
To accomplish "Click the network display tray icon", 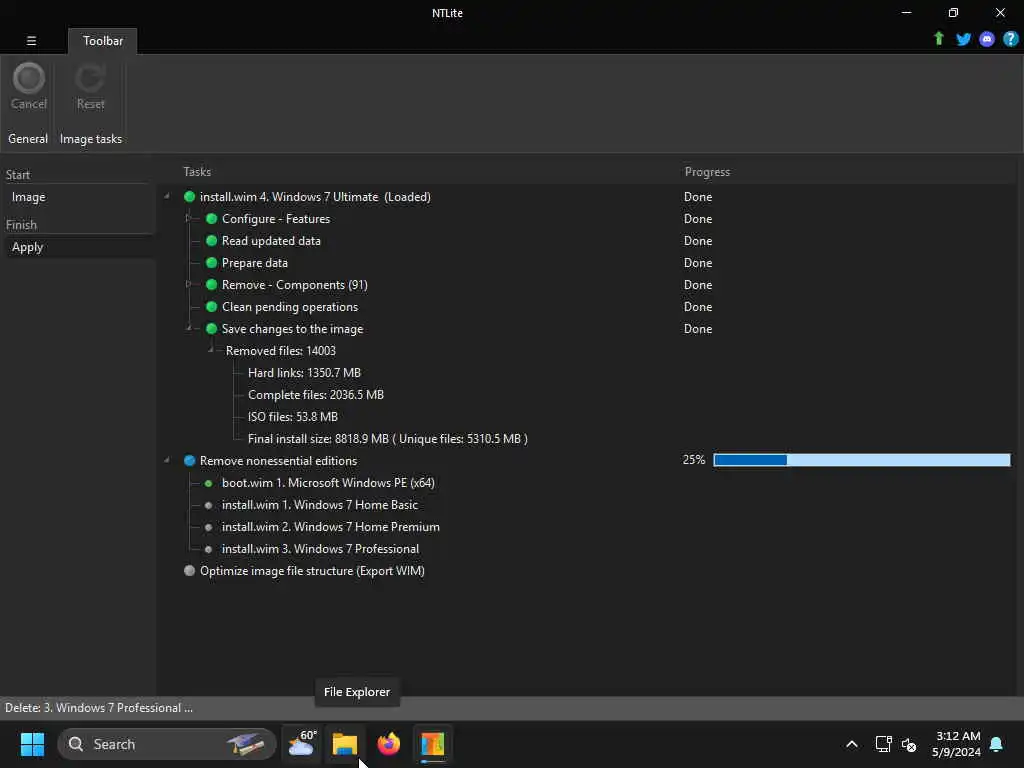I will 883,744.
